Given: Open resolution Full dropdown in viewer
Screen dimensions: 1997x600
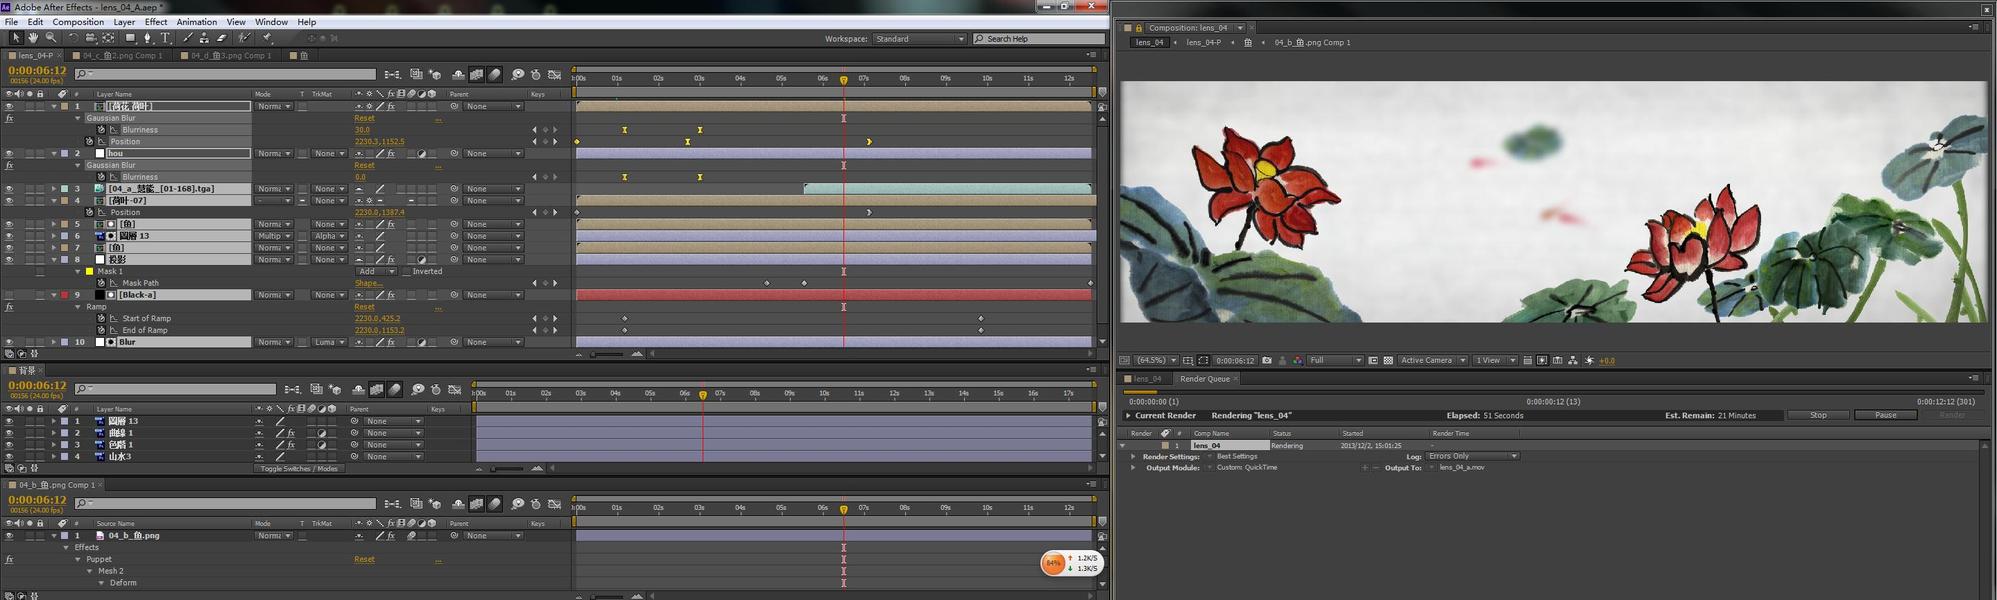Looking at the screenshot, I should pos(1335,360).
